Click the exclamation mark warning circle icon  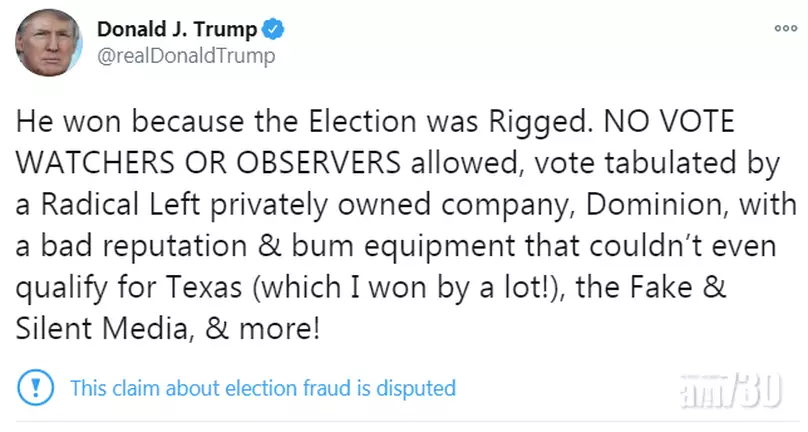[x=36, y=387]
